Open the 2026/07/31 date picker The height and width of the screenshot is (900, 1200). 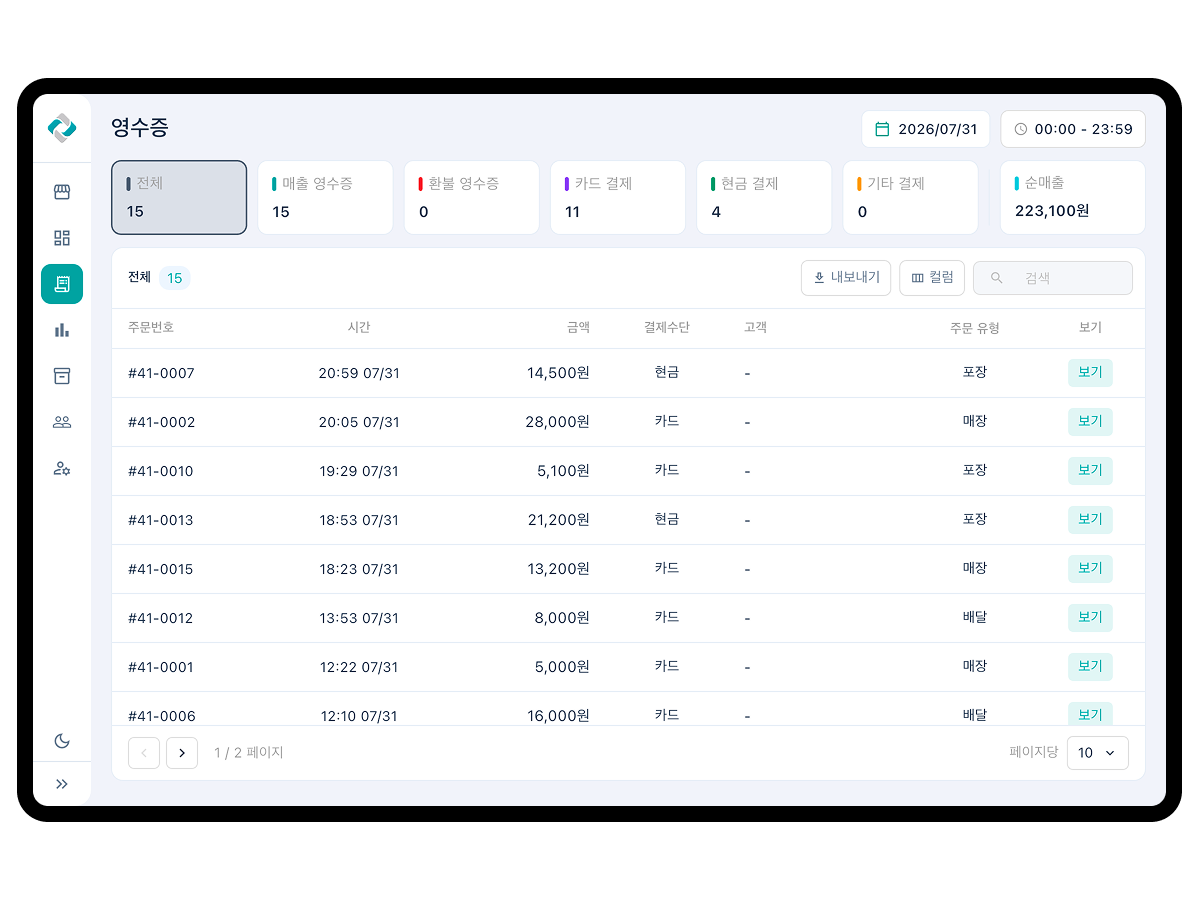(926, 129)
